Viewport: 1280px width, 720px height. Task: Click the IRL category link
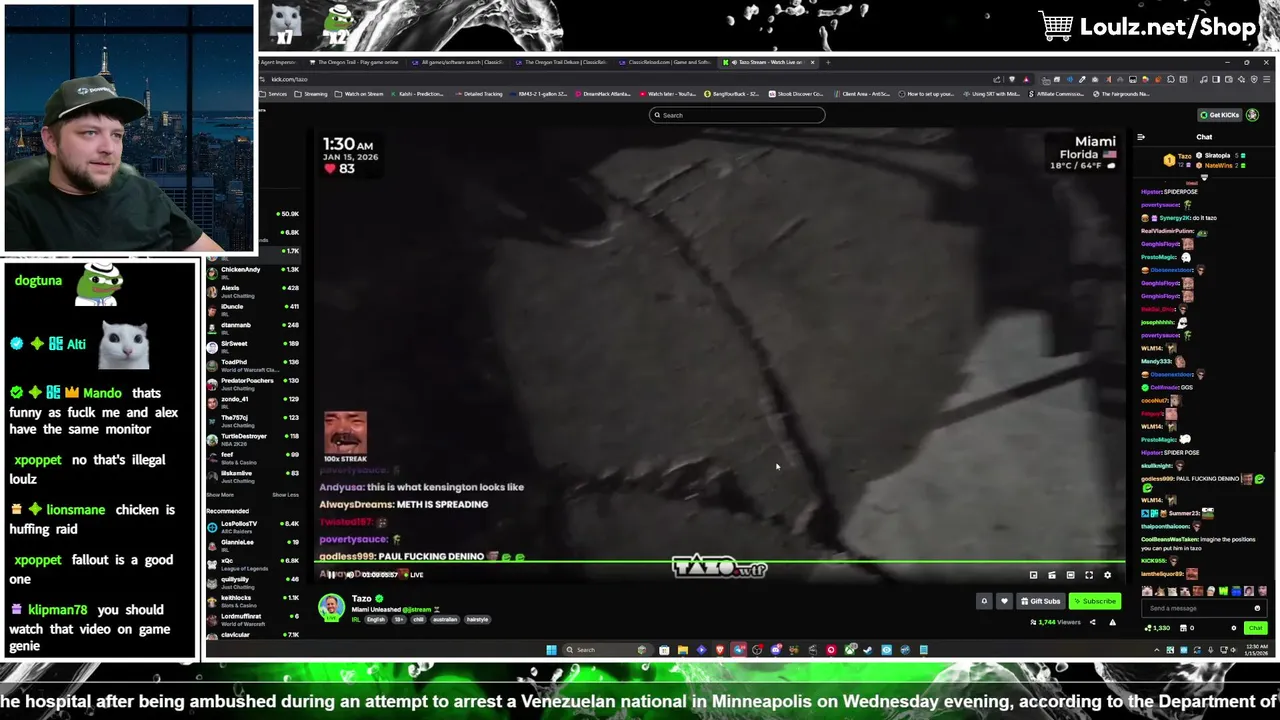pos(356,619)
